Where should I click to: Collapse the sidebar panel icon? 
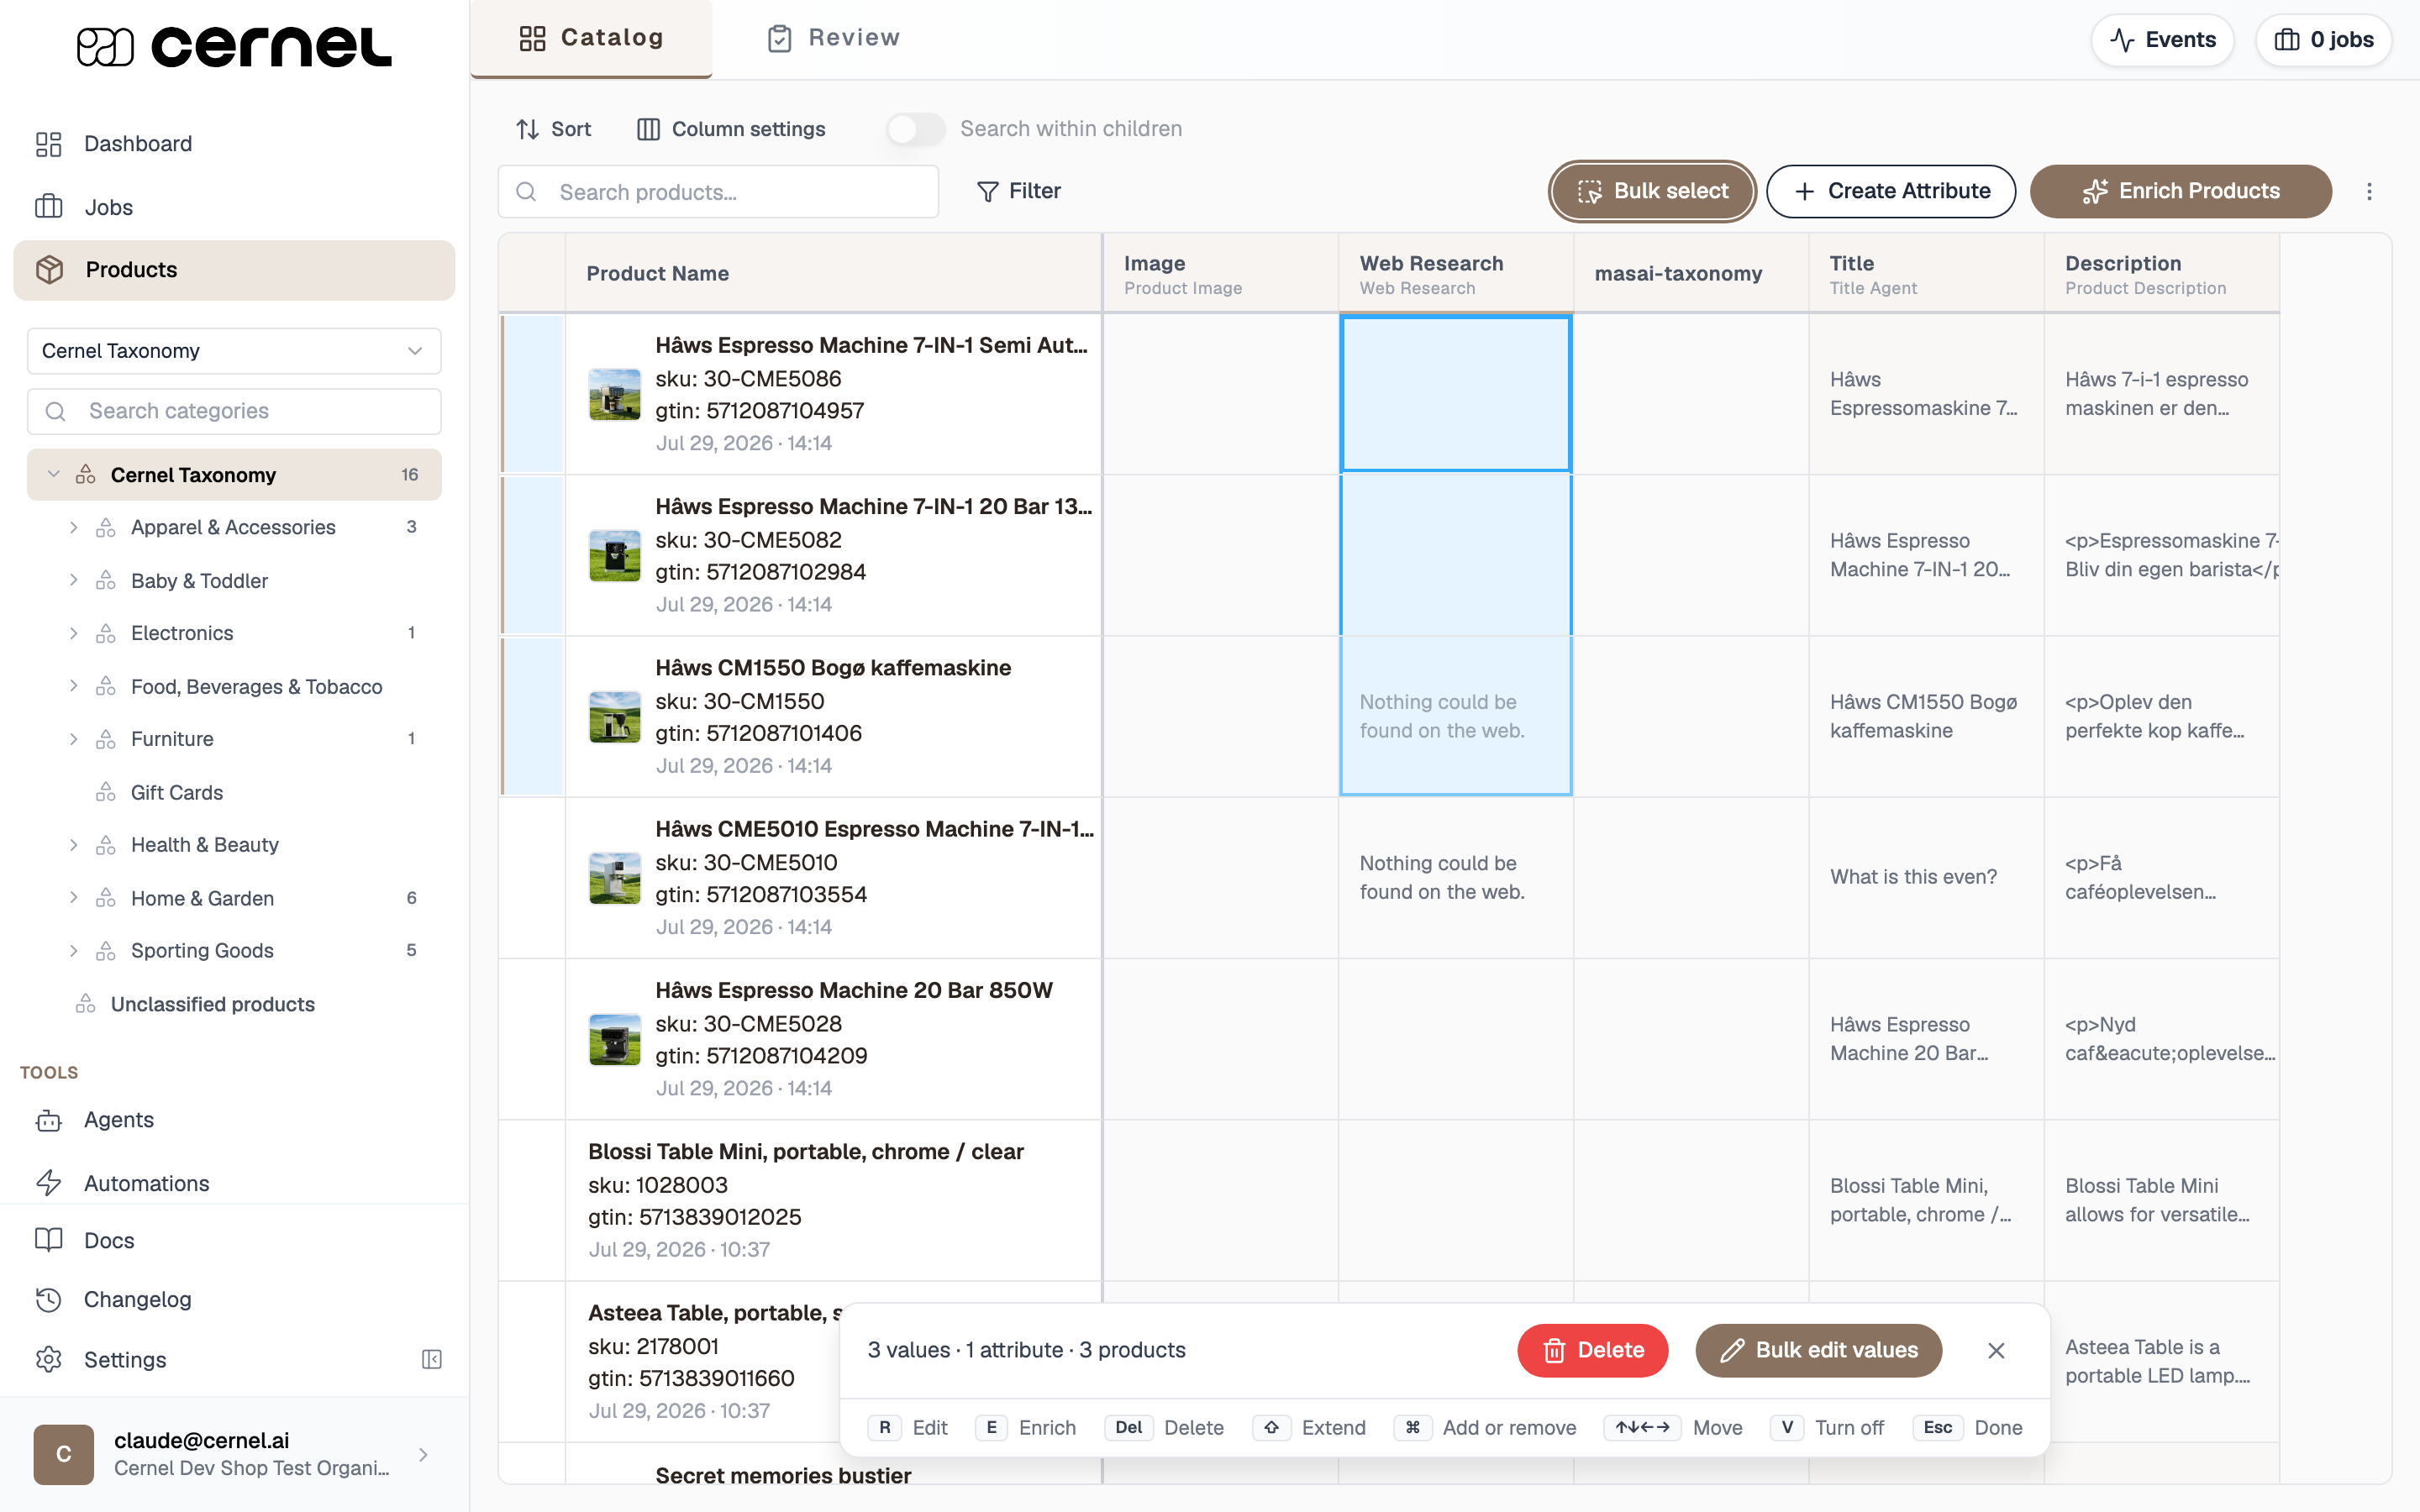point(432,1359)
